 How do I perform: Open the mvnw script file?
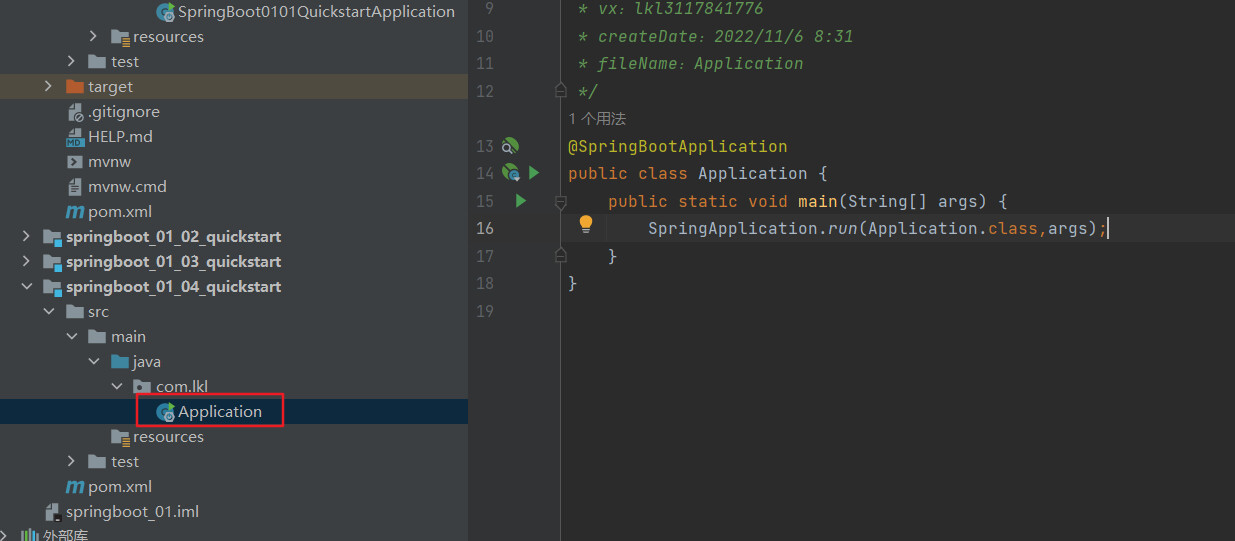pyautogui.click(x=109, y=161)
